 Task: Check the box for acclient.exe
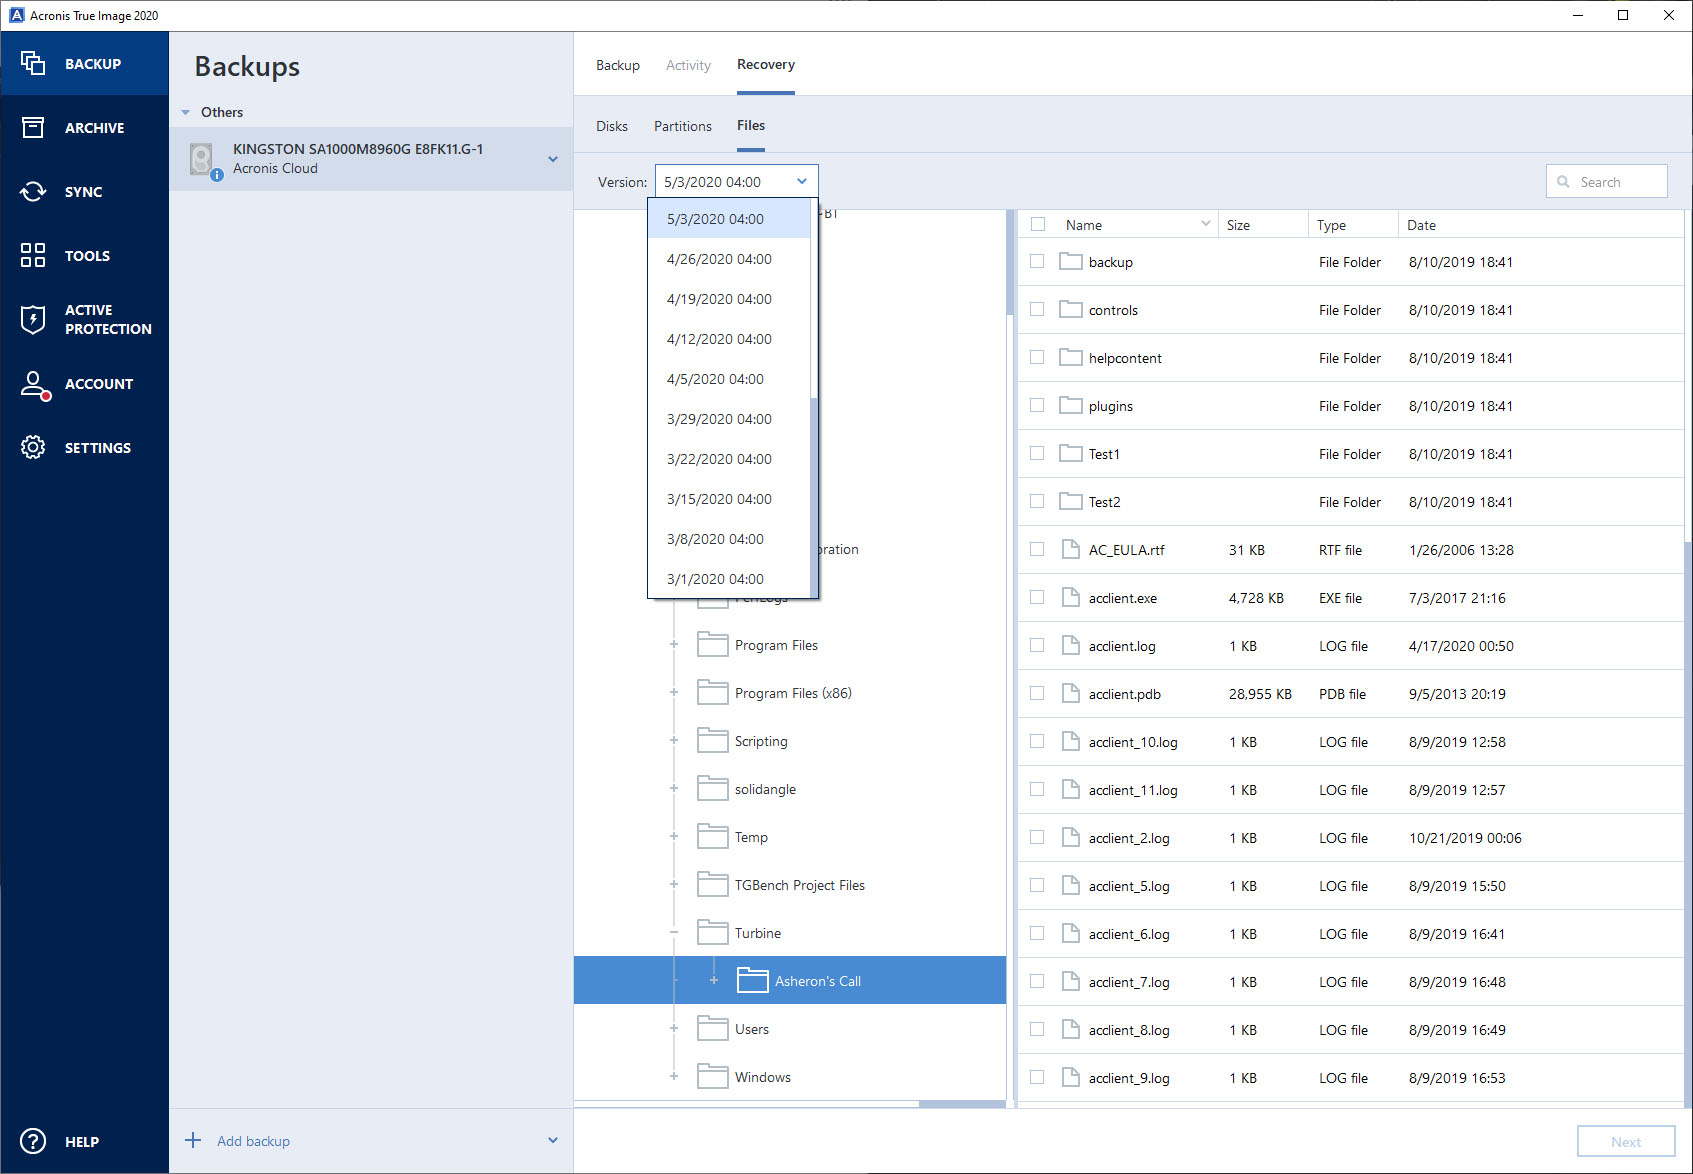point(1037,597)
